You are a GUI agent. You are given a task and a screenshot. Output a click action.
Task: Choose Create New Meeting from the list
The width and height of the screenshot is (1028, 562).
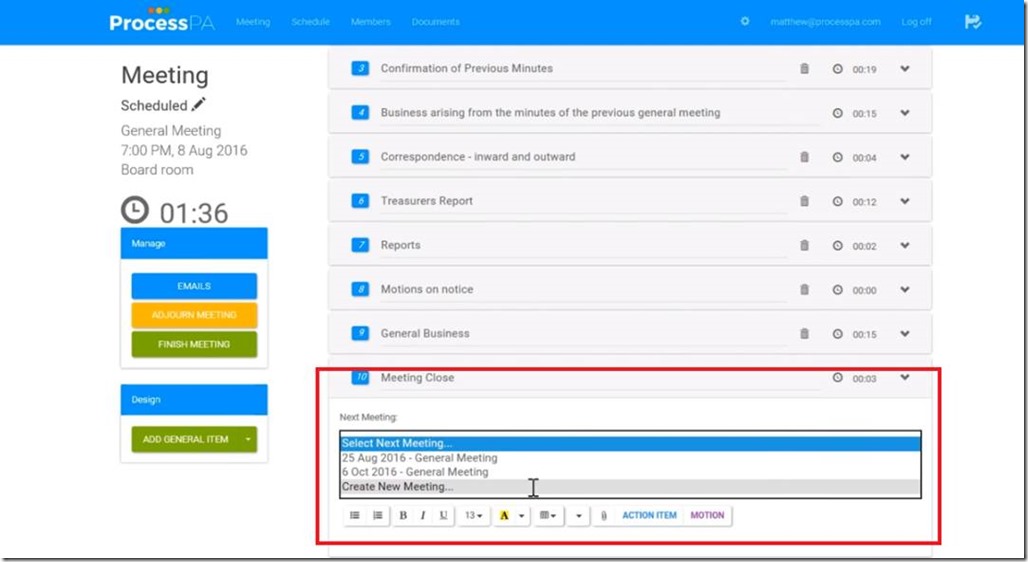pos(398,487)
